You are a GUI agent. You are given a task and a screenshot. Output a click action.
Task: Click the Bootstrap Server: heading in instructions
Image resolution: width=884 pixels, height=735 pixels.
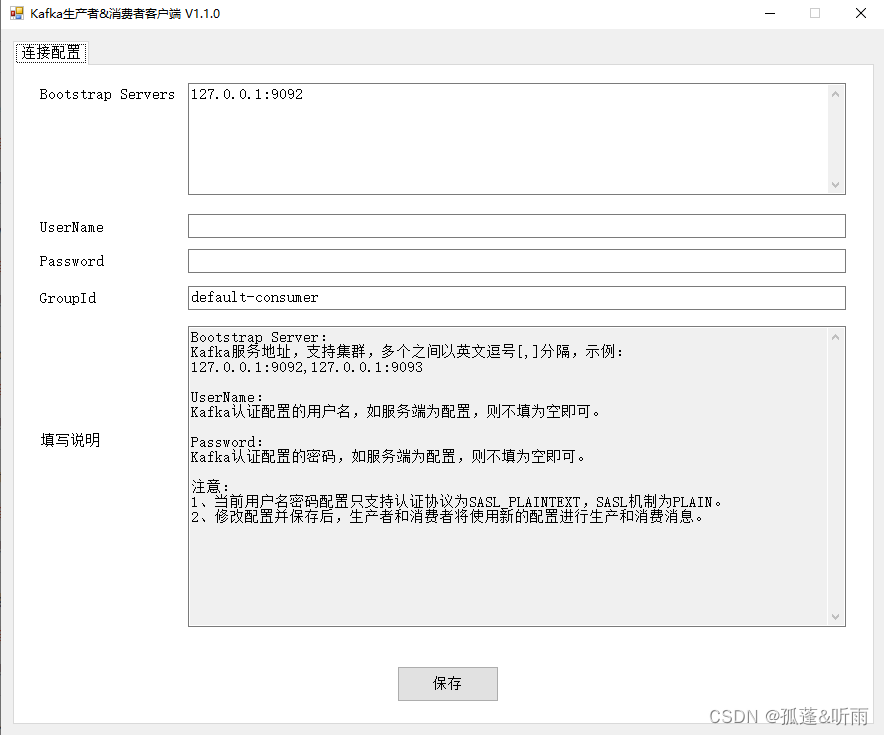click(x=259, y=337)
